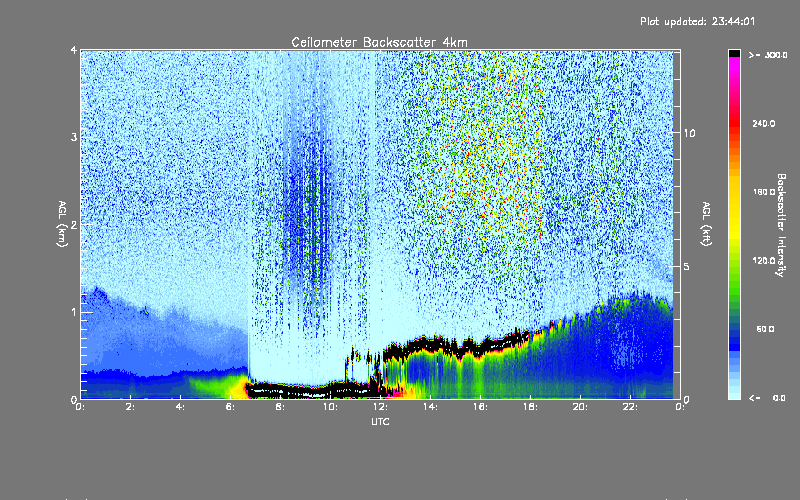Click the '1' tick on the km axis

pos(74,312)
